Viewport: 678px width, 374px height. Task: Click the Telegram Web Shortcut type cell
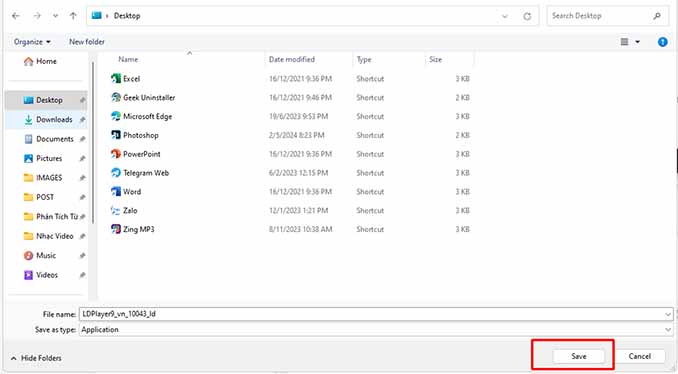point(370,173)
